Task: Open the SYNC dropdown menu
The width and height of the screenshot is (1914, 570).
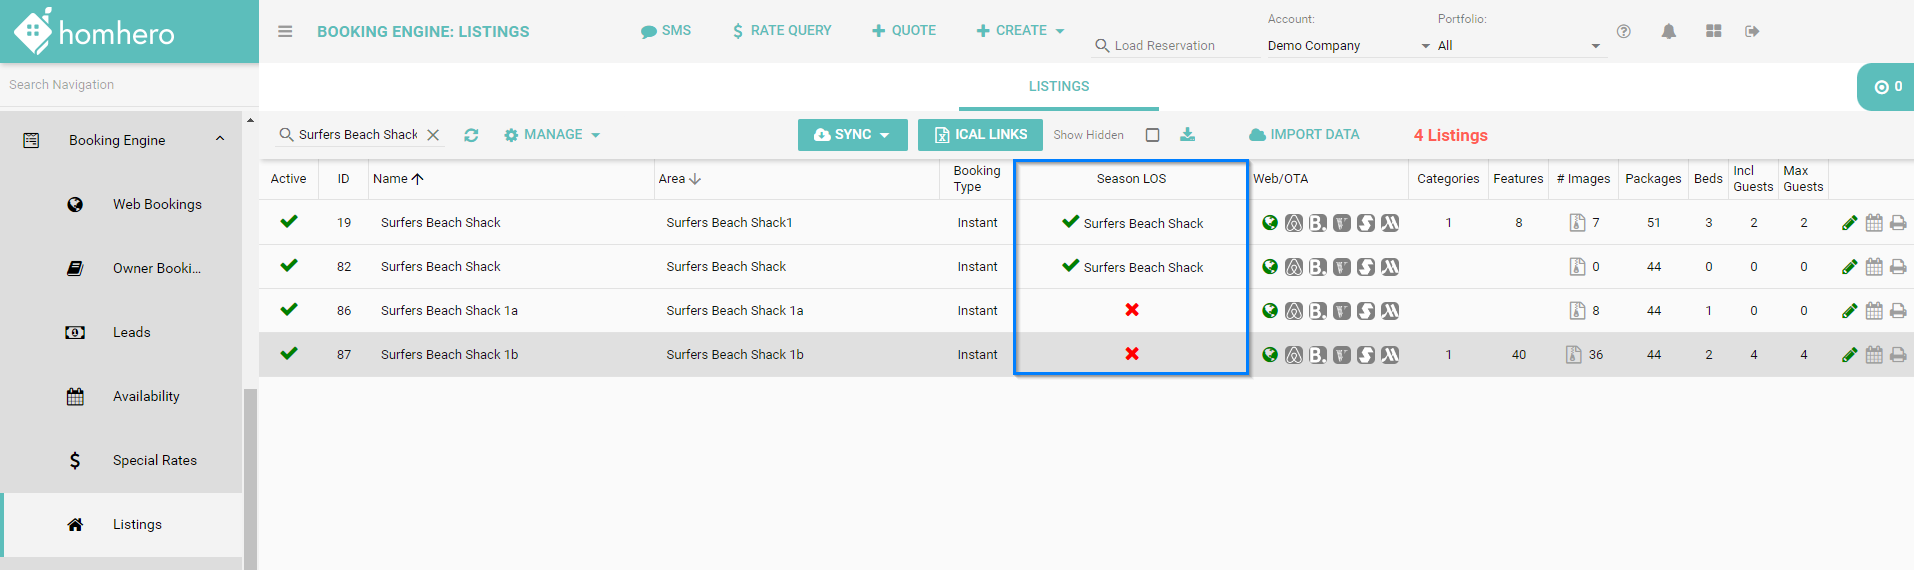Action: (x=852, y=135)
